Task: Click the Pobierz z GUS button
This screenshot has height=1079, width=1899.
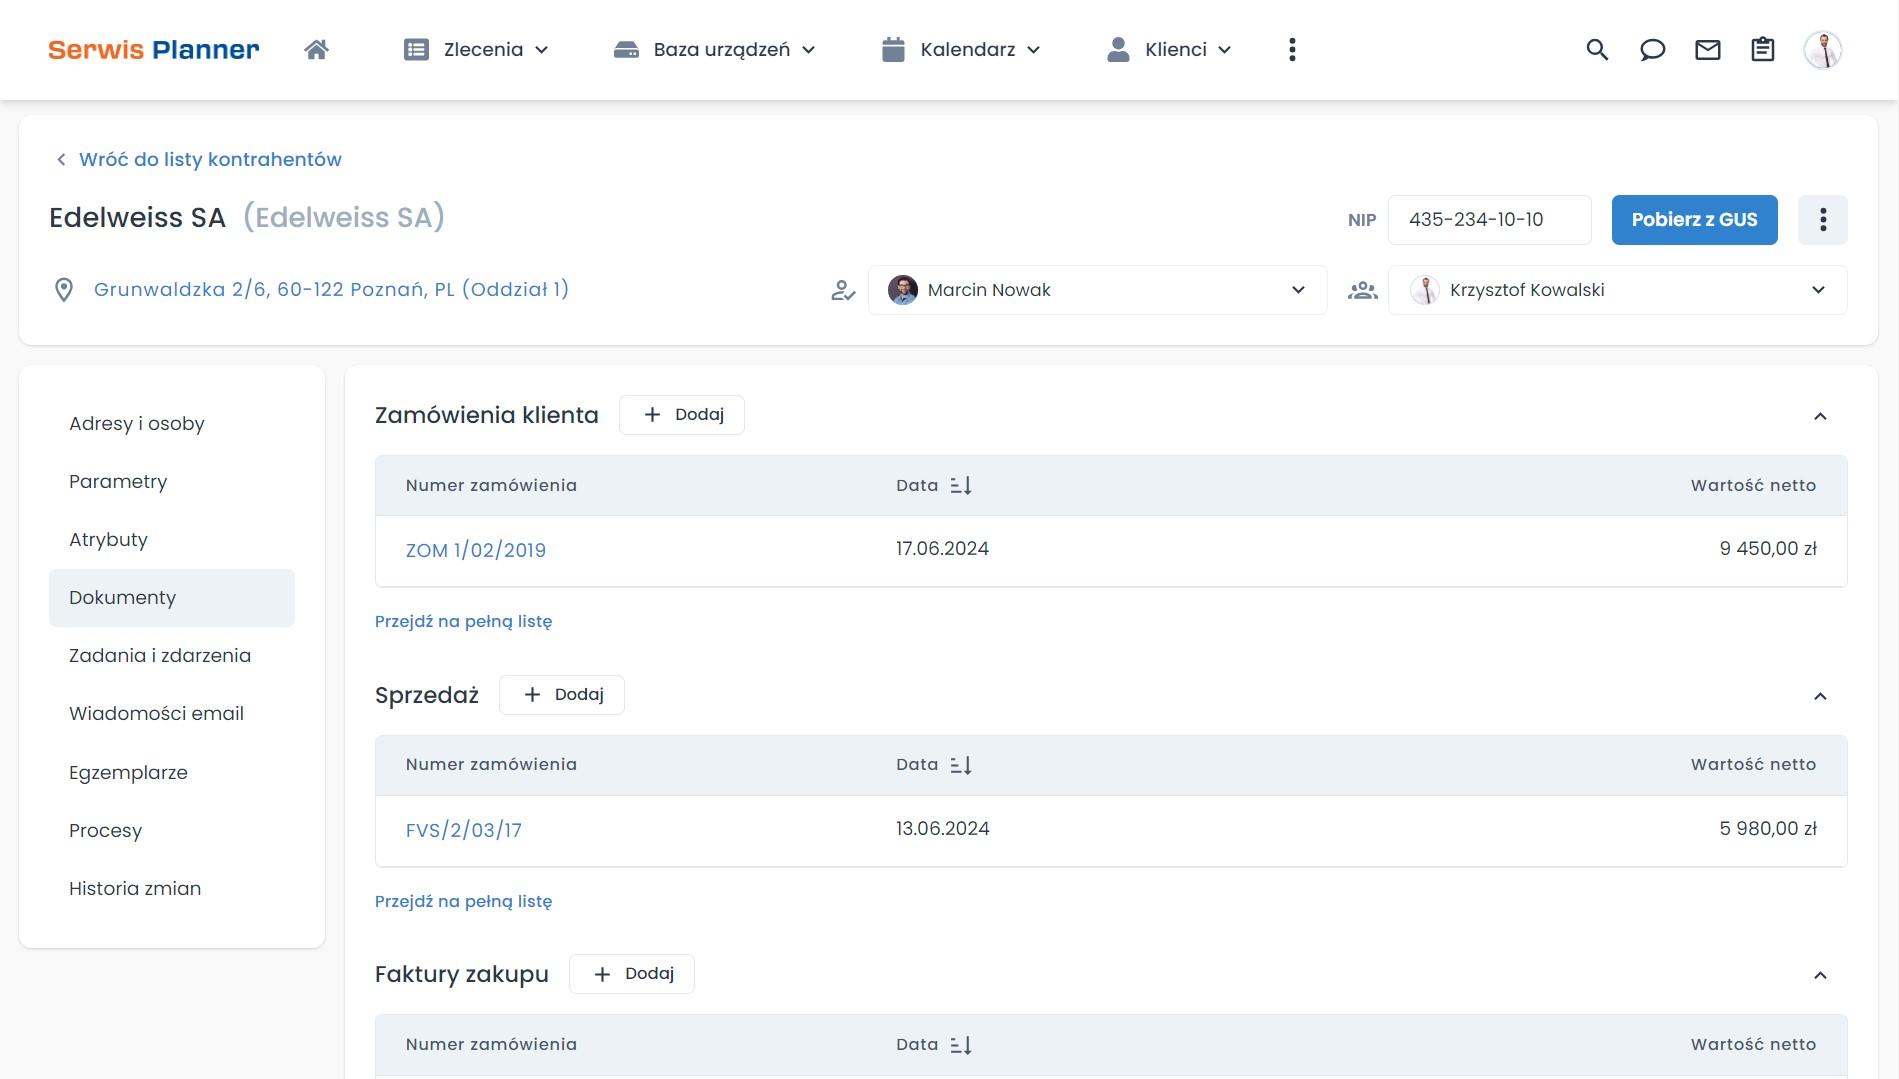Action: (x=1694, y=220)
